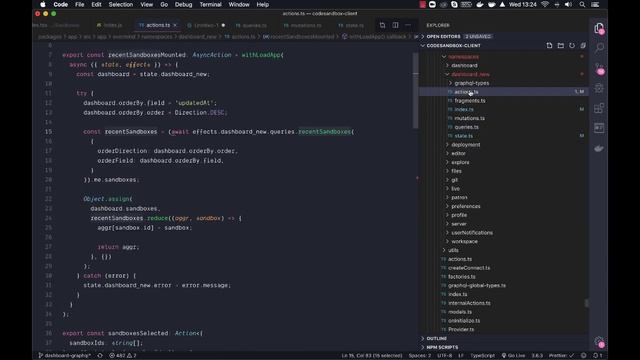Create a new folder in Explorer header
The width and height of the screenshot is (640, 360).
click(560, 46)
